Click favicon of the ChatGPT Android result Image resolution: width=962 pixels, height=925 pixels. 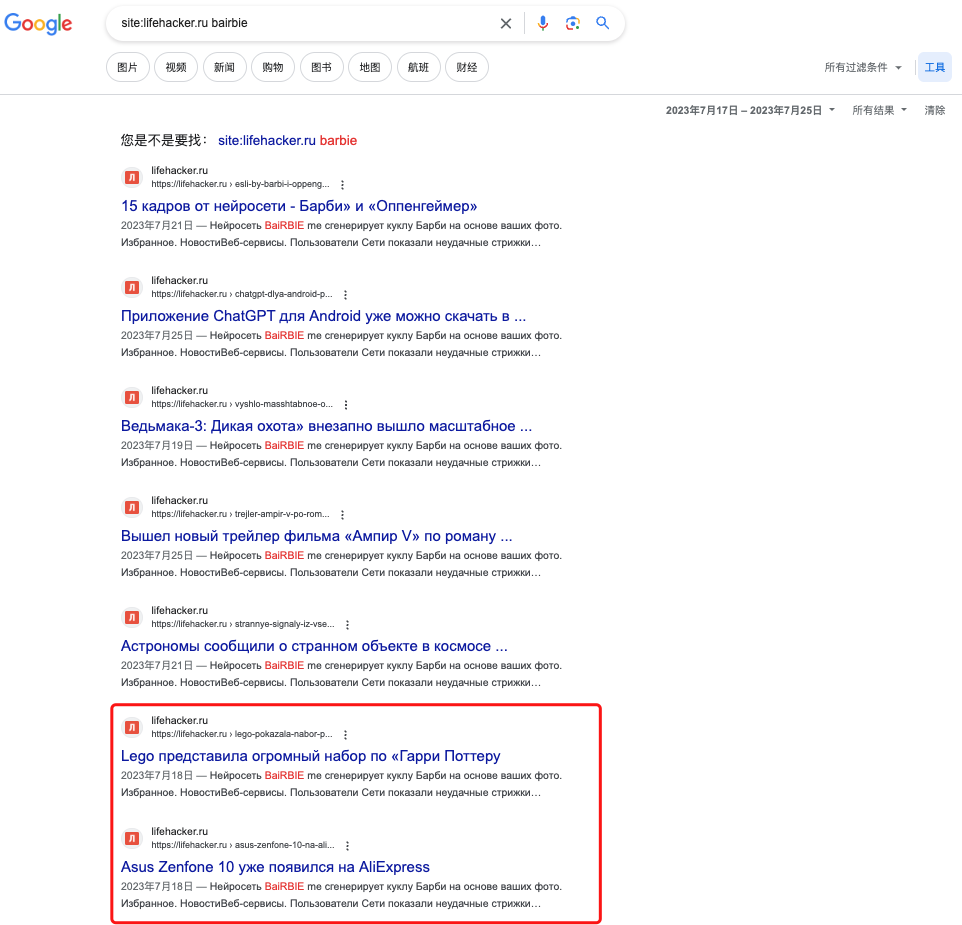click(x=131, y=288)
